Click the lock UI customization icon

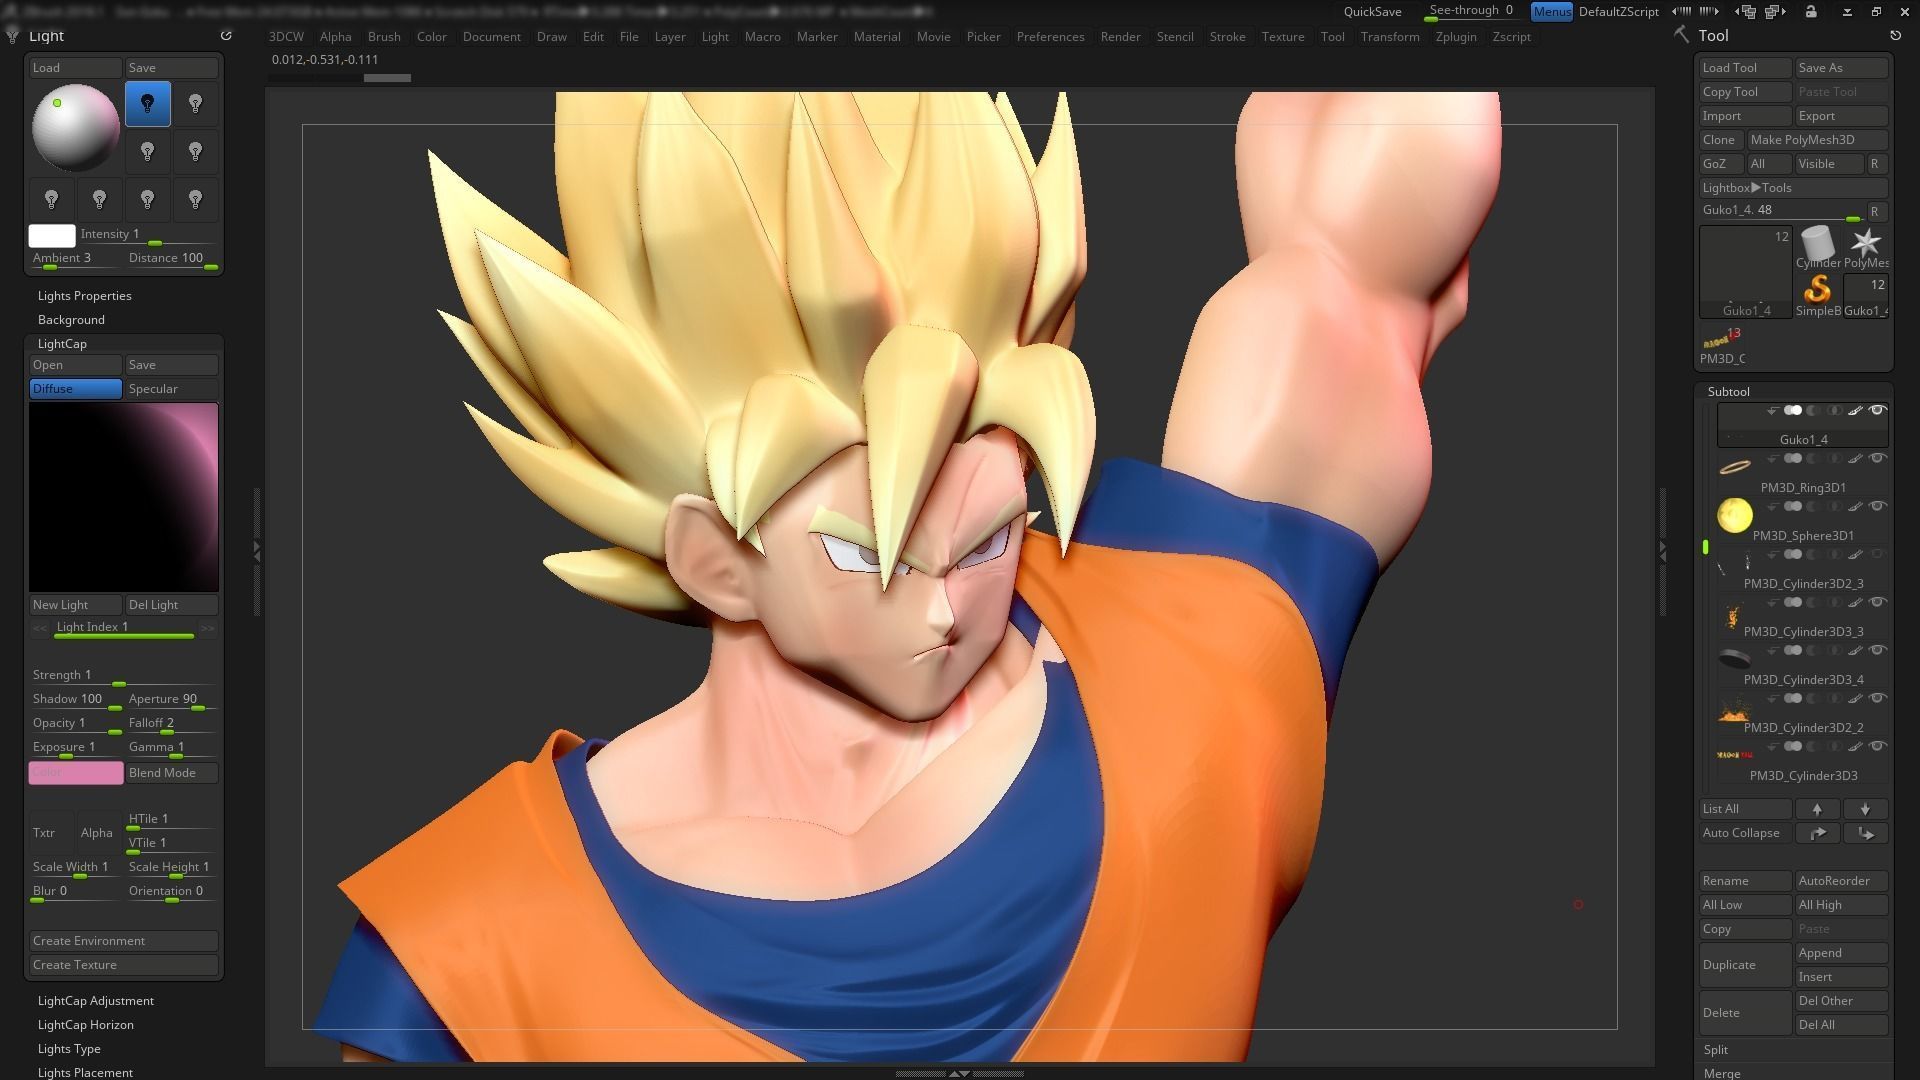(1811, 12)
